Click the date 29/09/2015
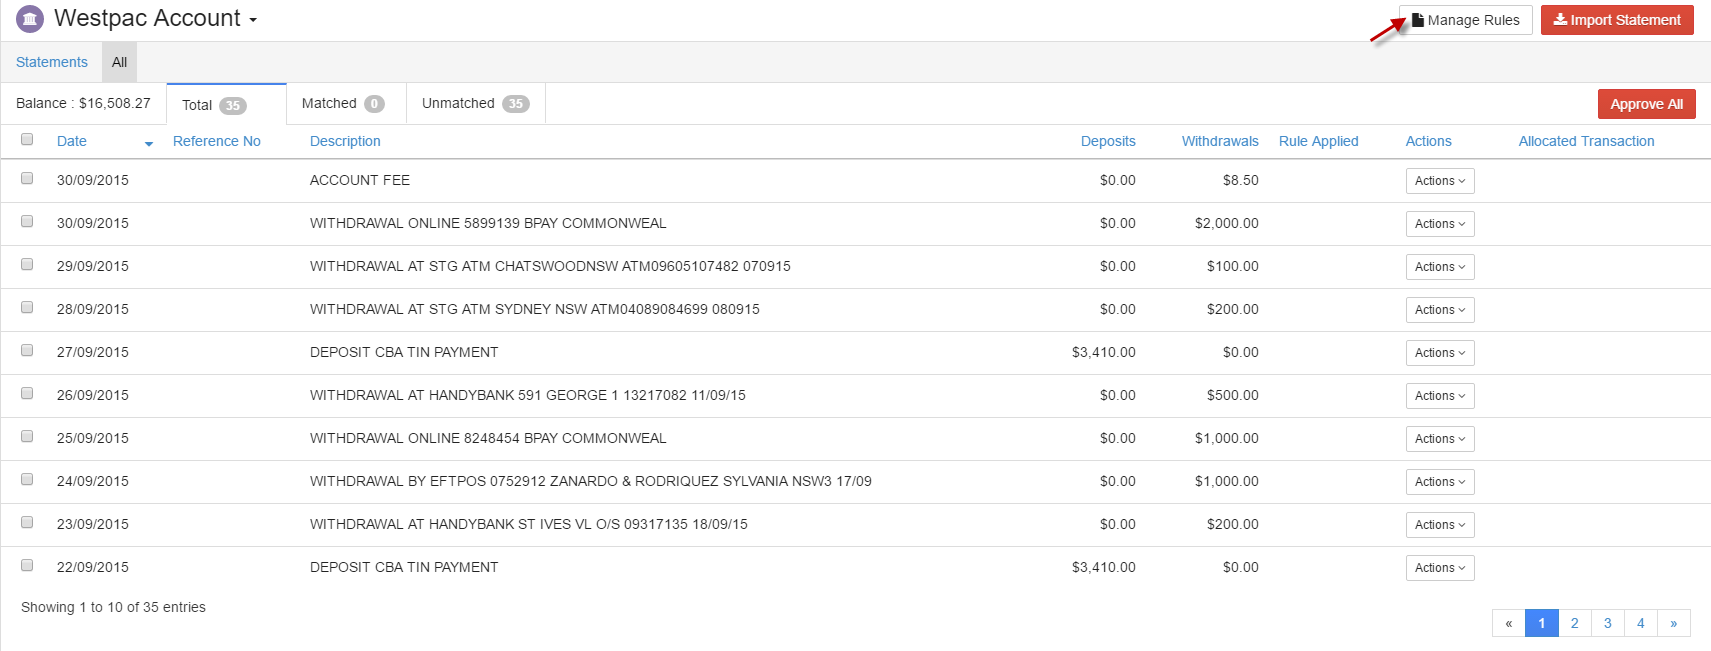1711x651 pixels. (93, 266)
